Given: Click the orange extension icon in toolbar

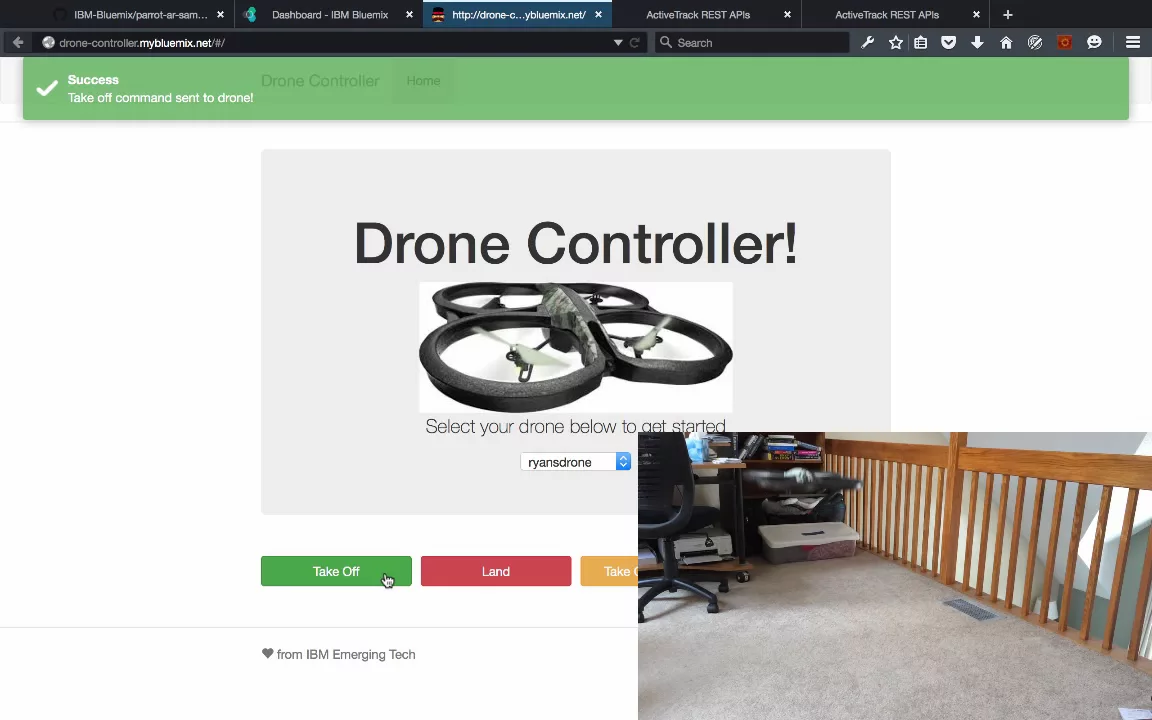Looking at the screenshot, I should pyautogui.click(x=1064, y=43).
